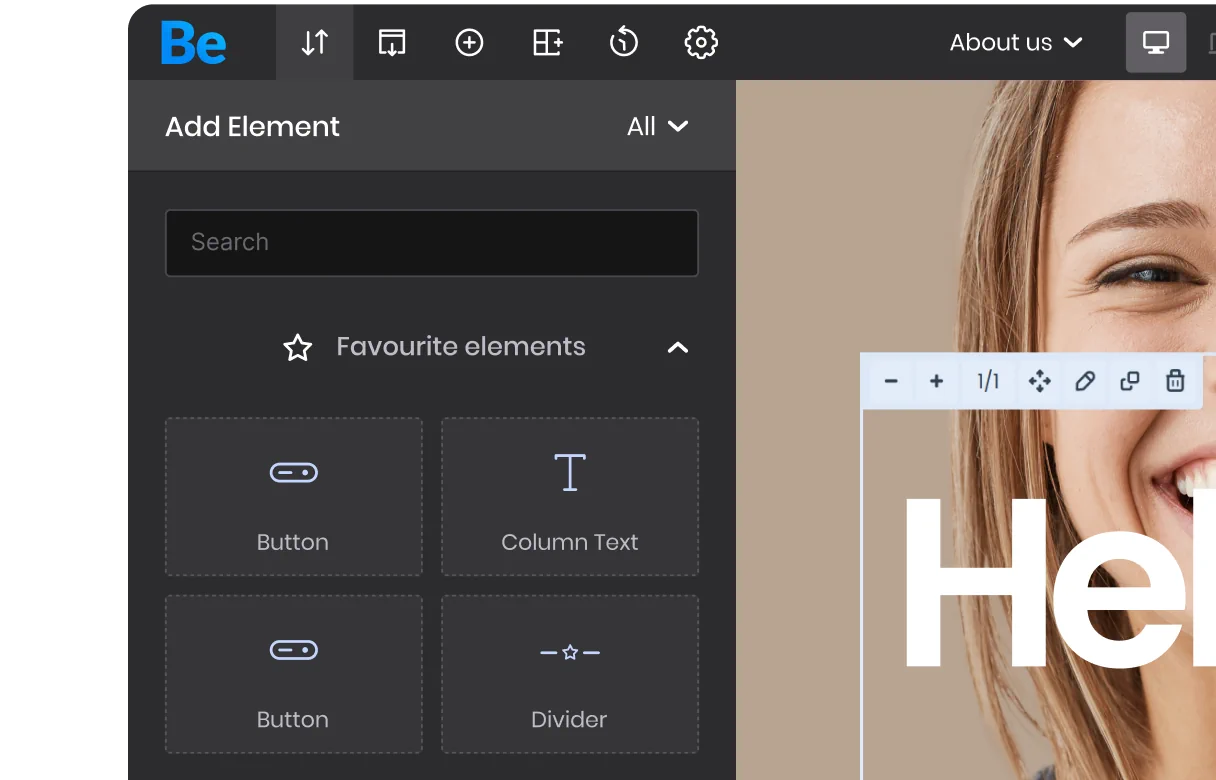1216x780 pixels.
Task: Click the Be logo
Action: click(x=194, y=43)
